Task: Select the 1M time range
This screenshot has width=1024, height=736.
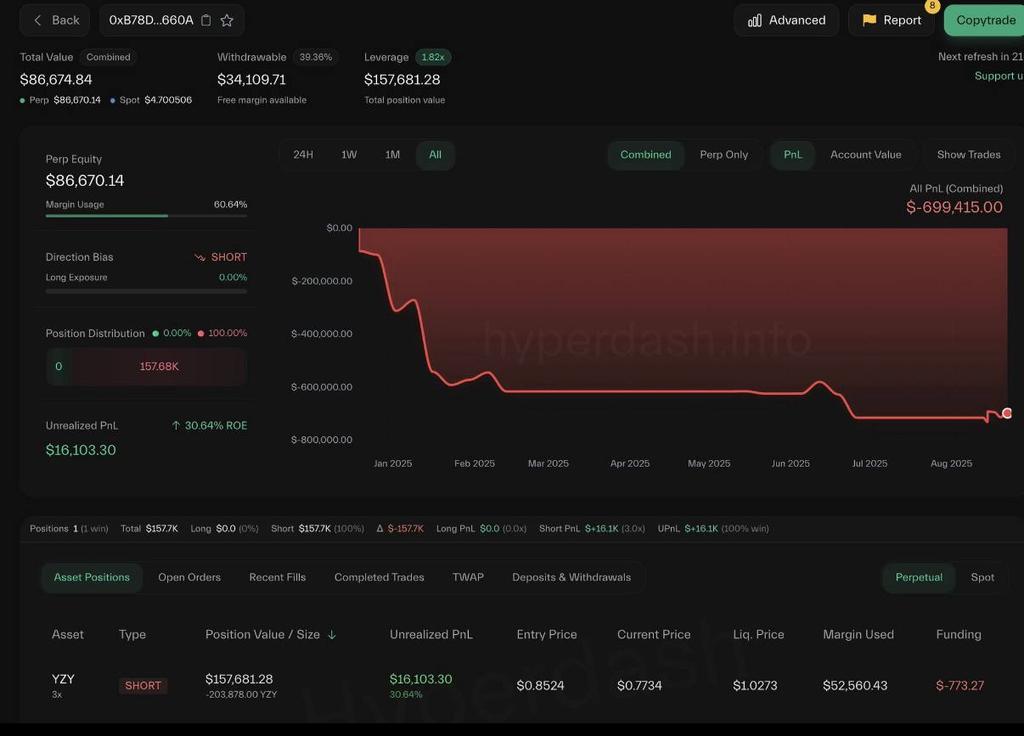Action: click(392, 155)
